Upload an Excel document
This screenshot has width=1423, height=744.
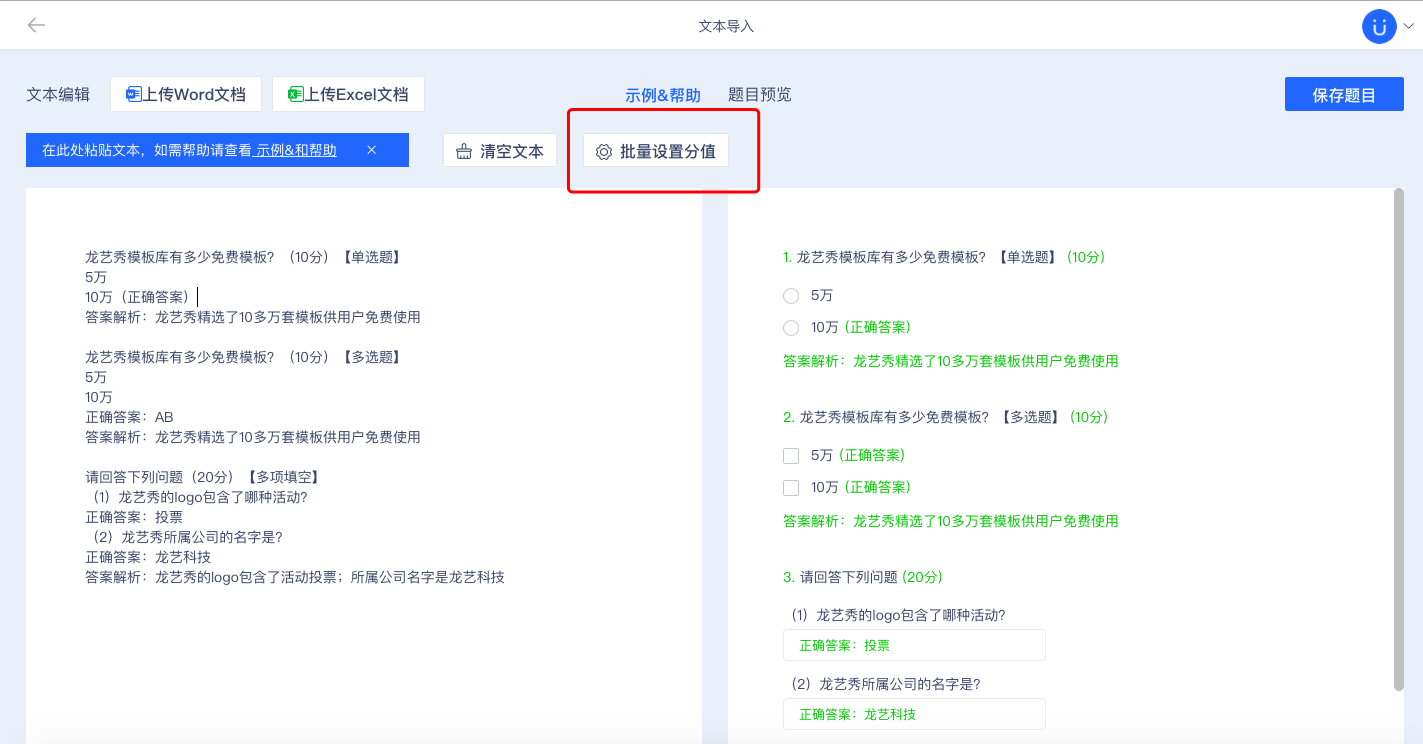[348, 94]
